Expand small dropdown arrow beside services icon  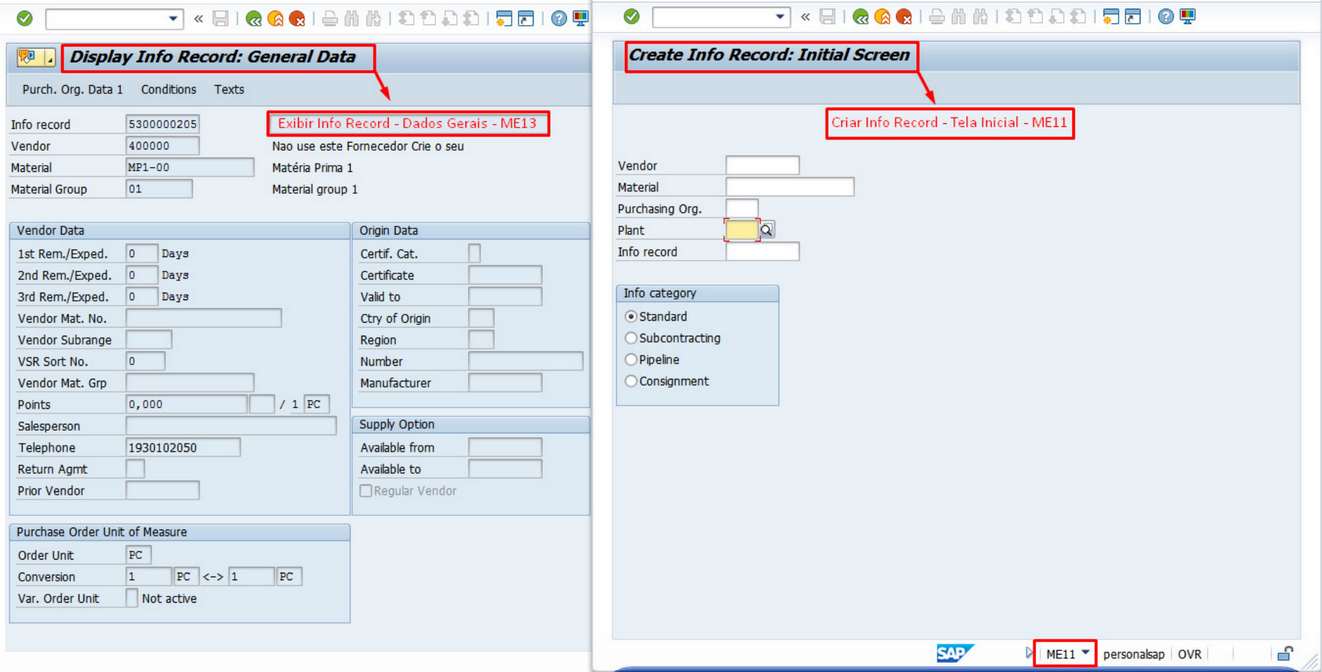[x=49, y=61]
